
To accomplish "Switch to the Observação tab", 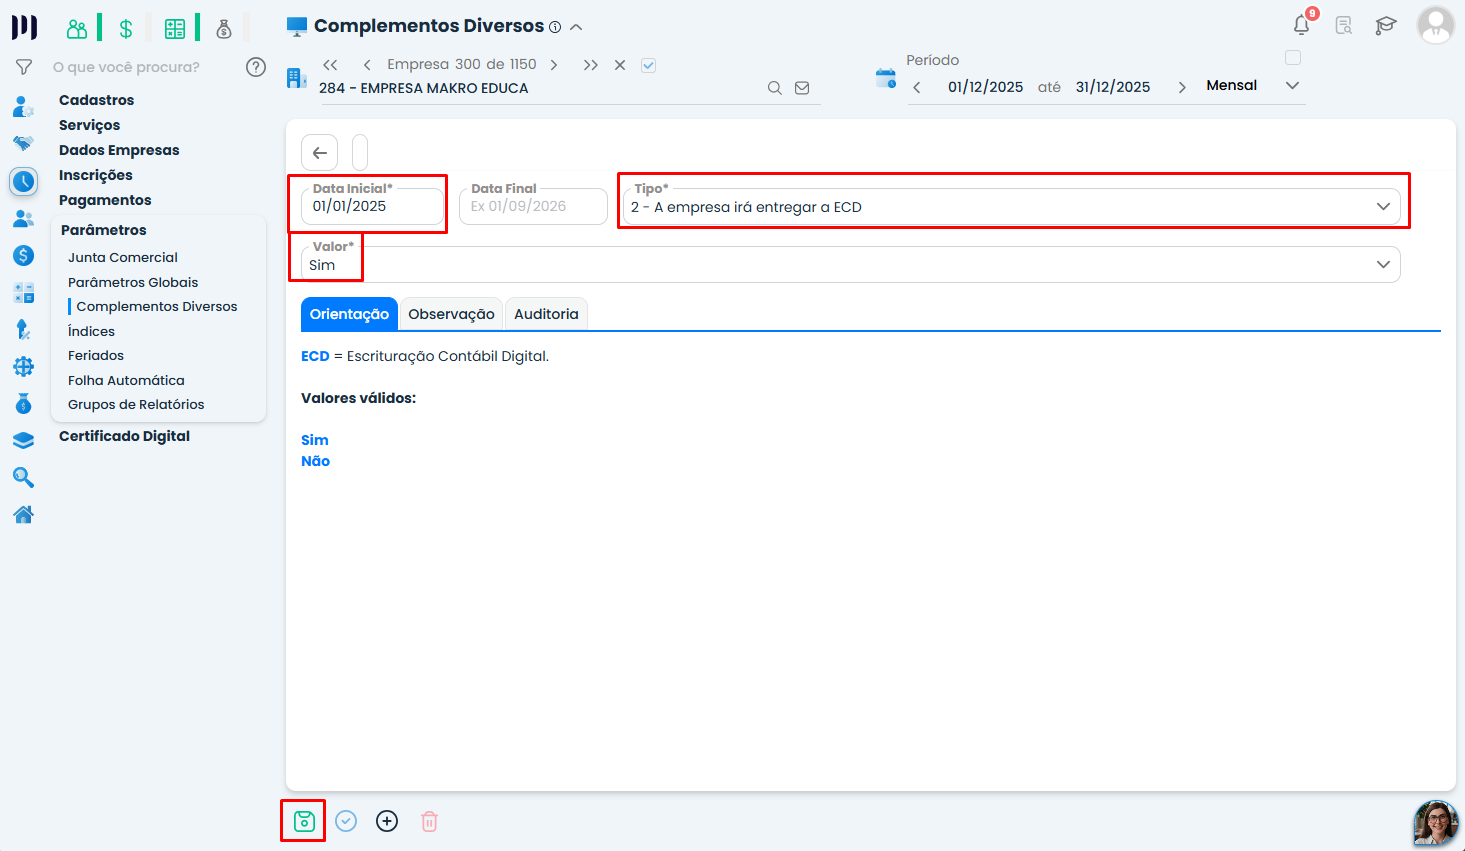I will click(451, 314).
